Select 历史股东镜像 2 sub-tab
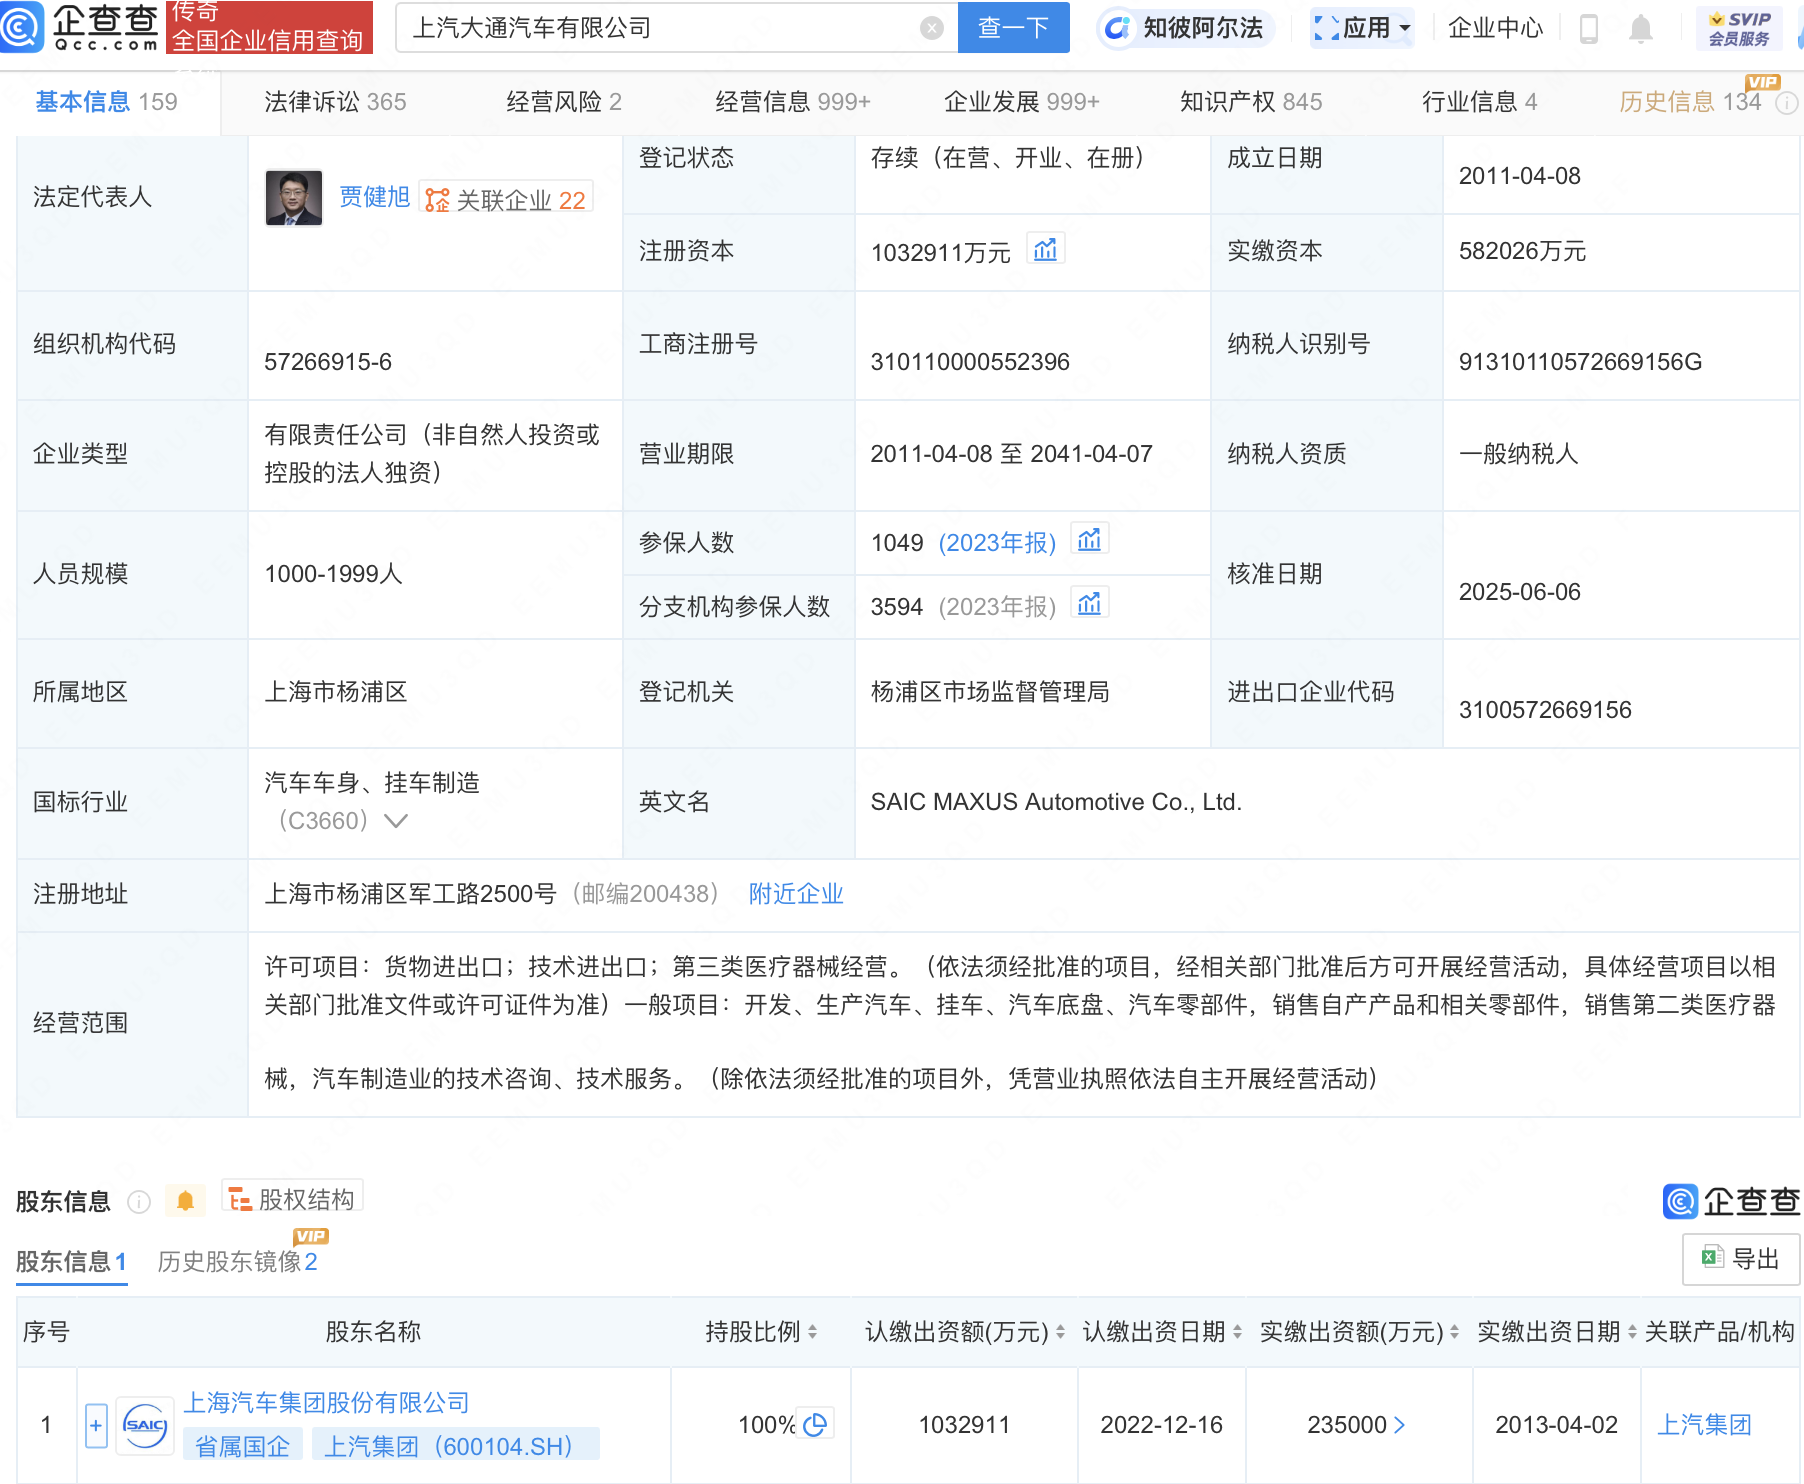The image size is (1804, 1484). point(238,1262)
